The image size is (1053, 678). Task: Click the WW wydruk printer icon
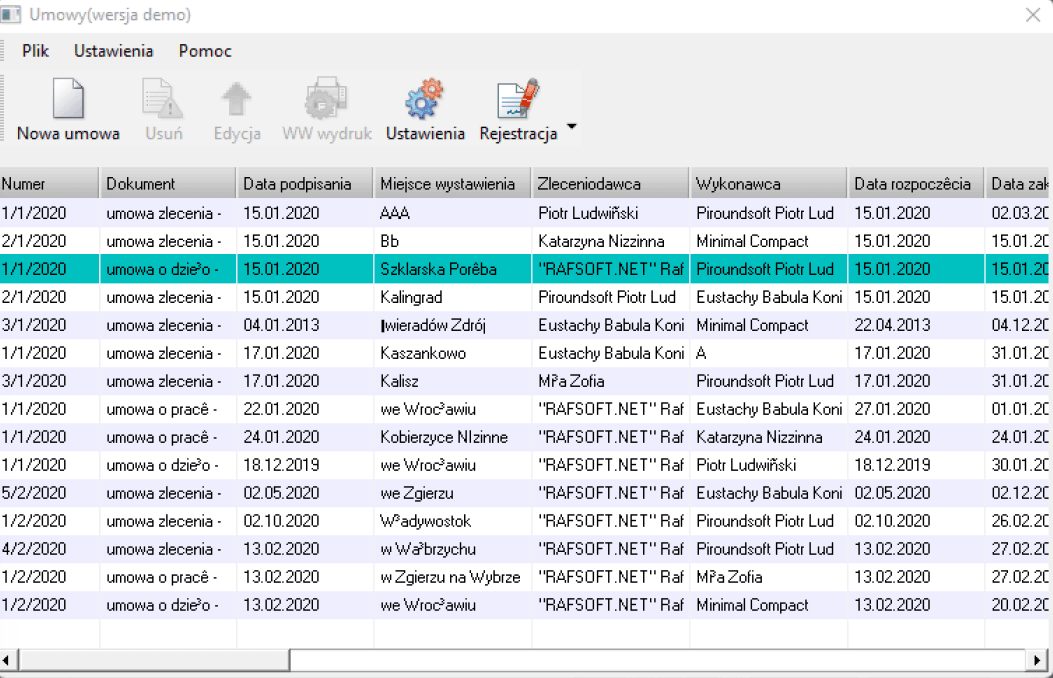[326, 100]
